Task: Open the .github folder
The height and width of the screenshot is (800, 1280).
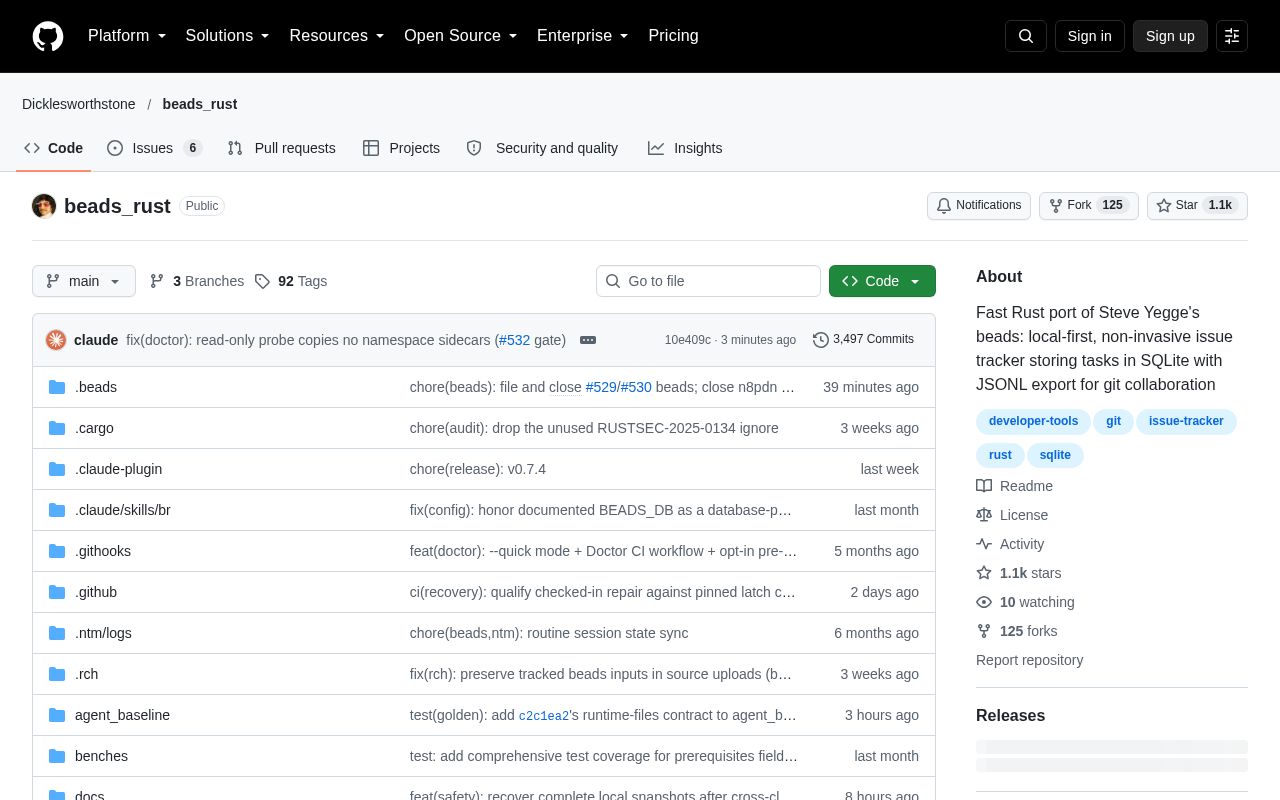Action: pyautogui.click(x=96, y=592)
